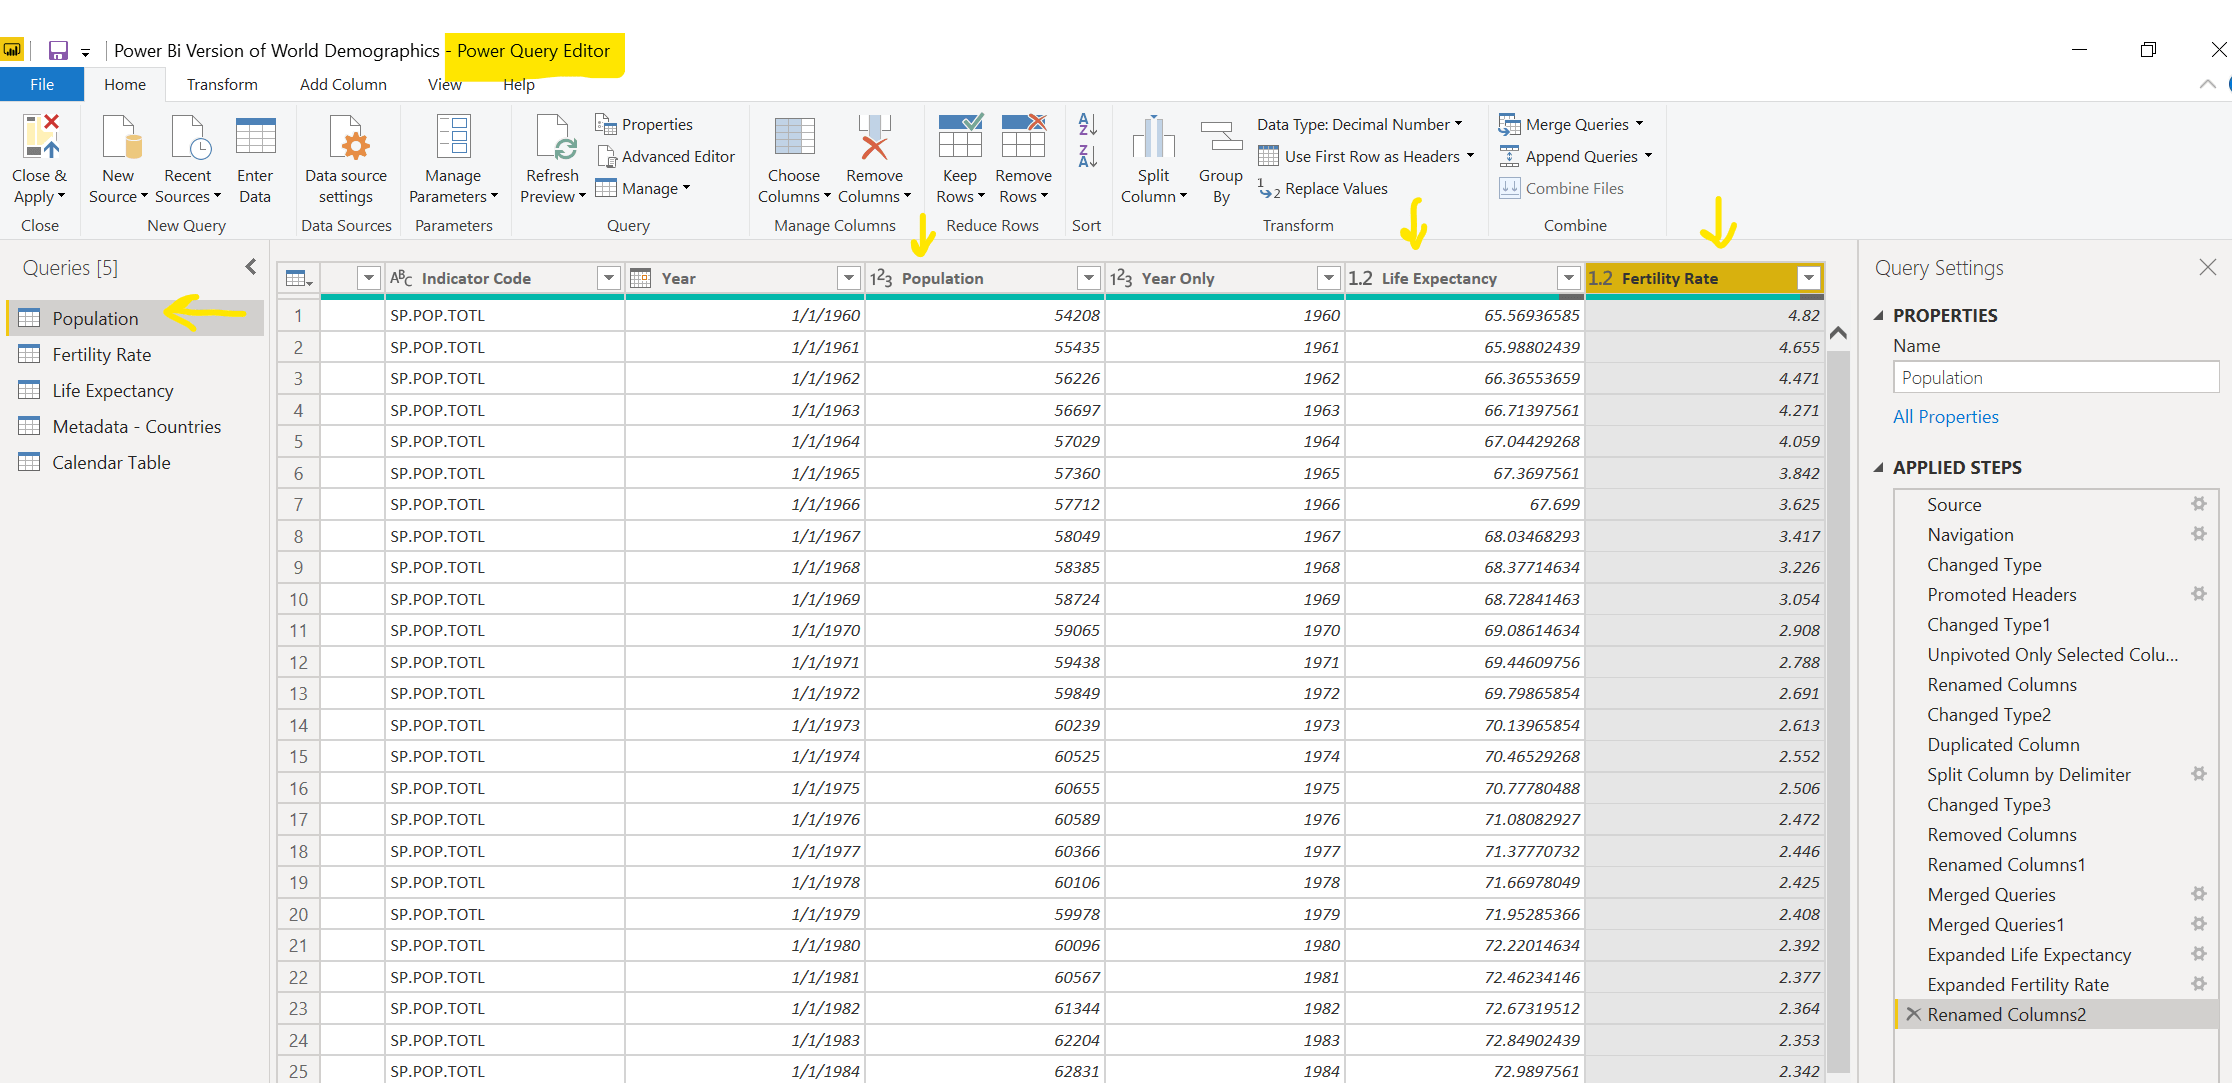Click the Refresh Preview icon
Screen dimensions: 2232x1083
click(552, 138)
